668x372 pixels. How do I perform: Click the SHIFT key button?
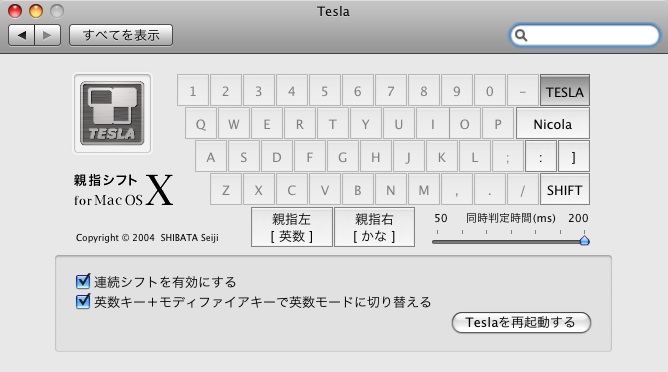(565, 190)
